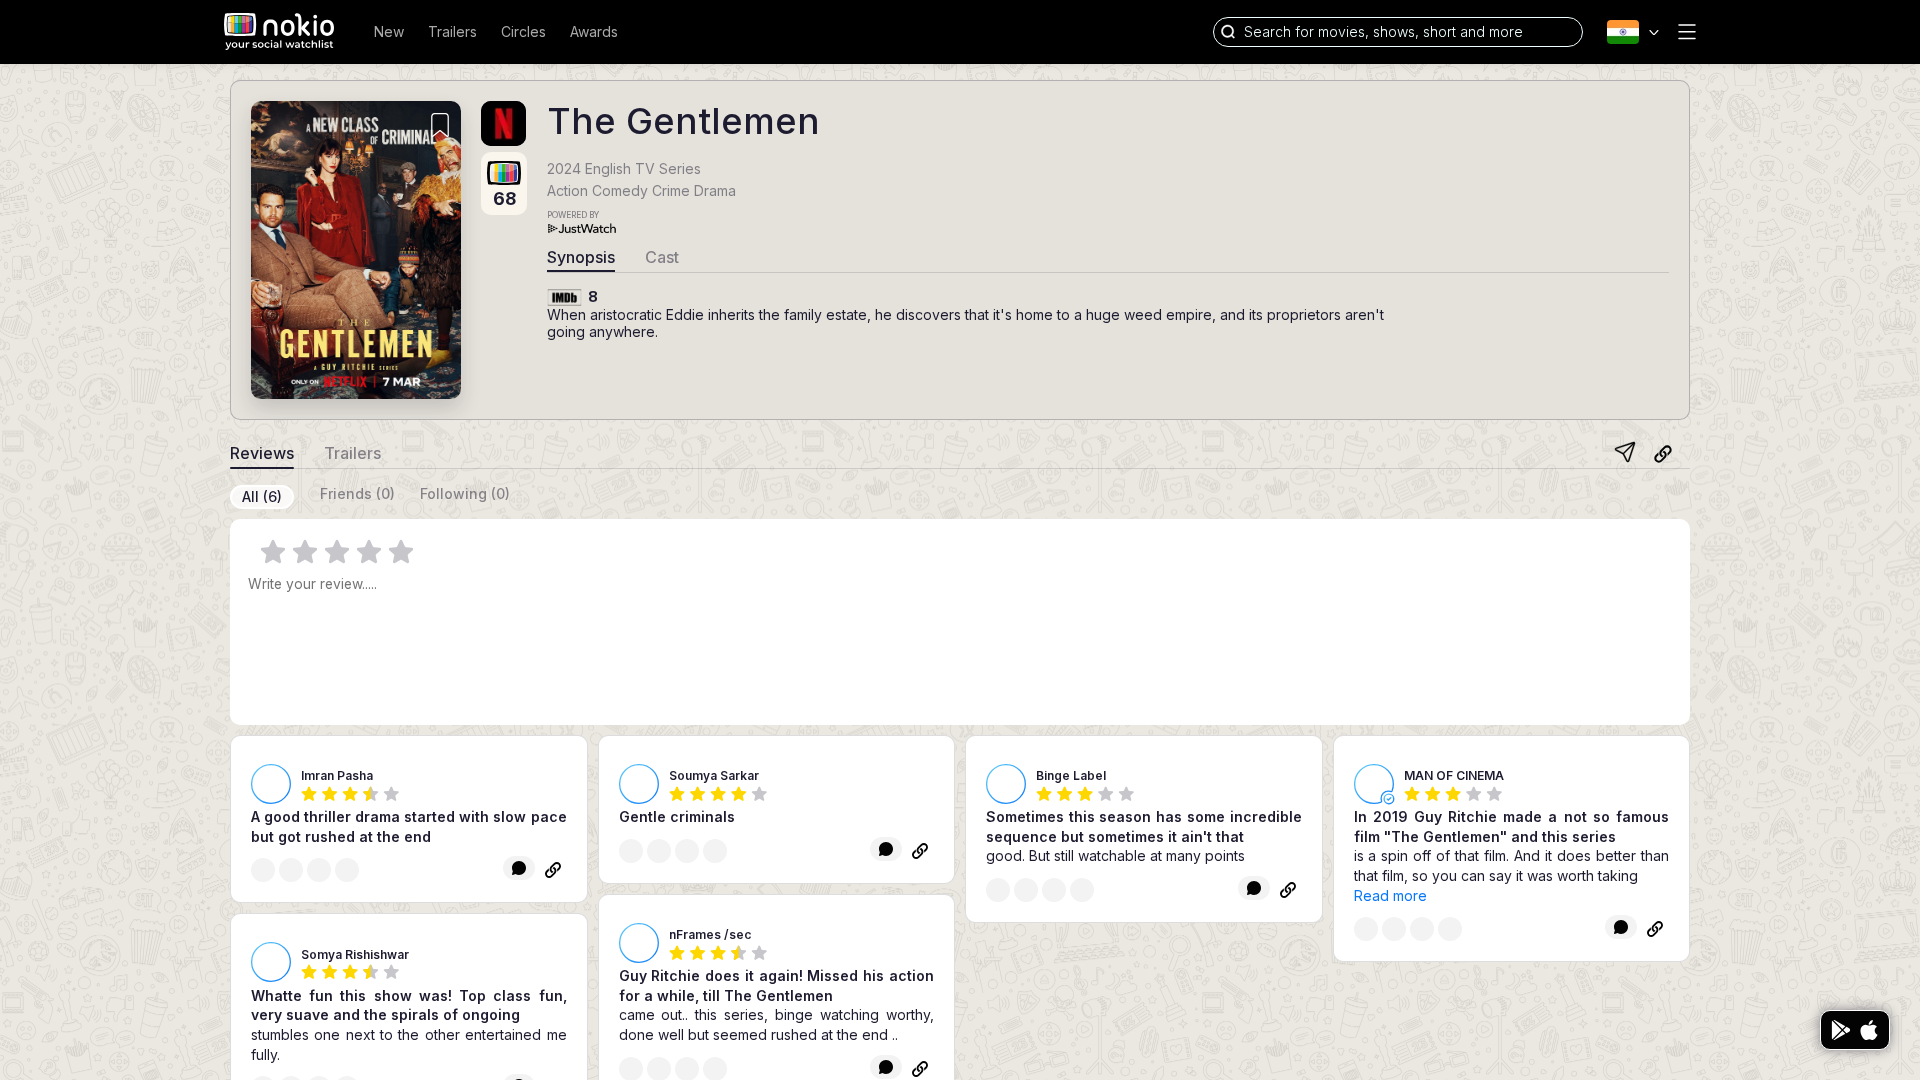Viewport: 1920px width, 1080px height.
Task: Open comments on MAN OF CINEMA's review
Action: coord(1621,928)
